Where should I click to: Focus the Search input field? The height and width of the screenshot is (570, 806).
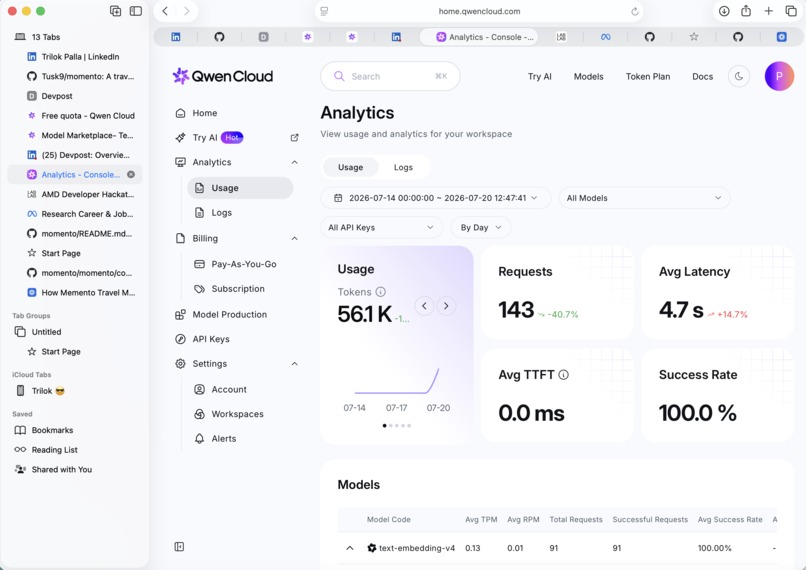click(x=390, y=76)
